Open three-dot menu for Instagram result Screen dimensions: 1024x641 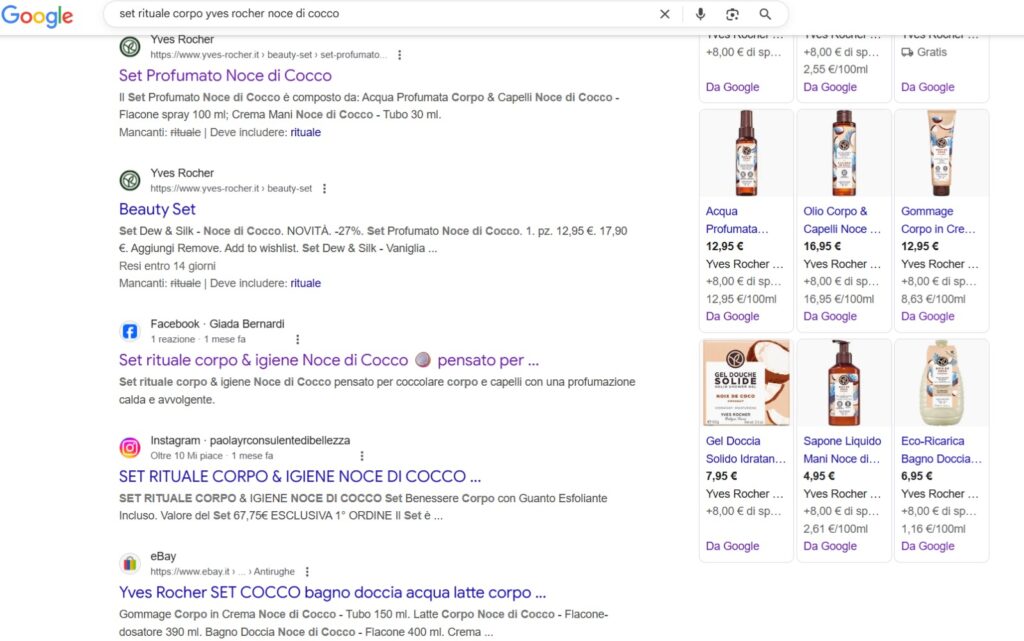(361, 455)
